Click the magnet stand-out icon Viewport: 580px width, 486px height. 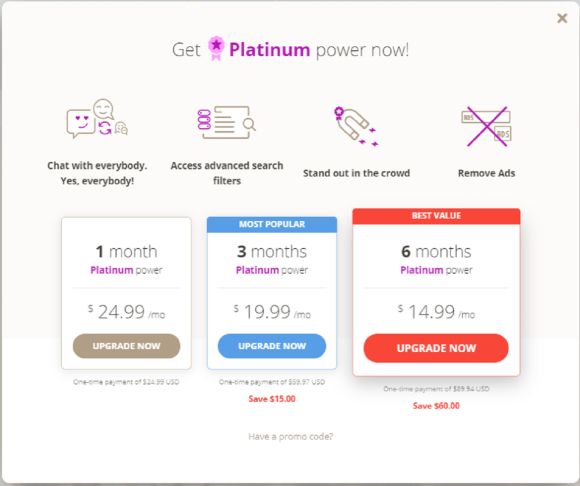tap(356, 126)
